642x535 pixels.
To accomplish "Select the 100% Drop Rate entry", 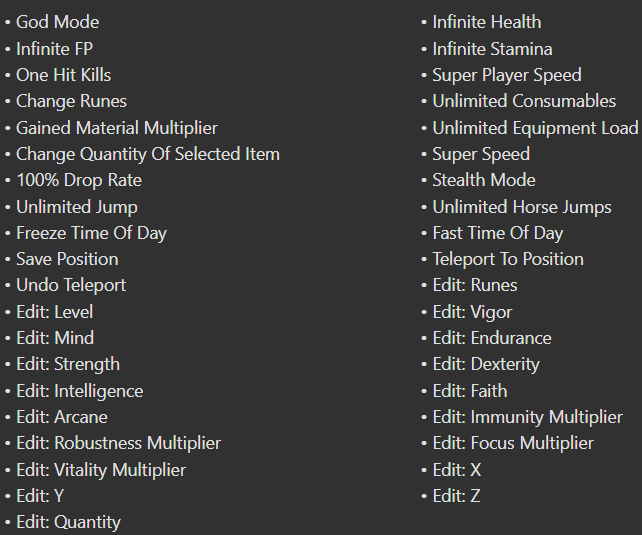I will click(x=79, y=180).
